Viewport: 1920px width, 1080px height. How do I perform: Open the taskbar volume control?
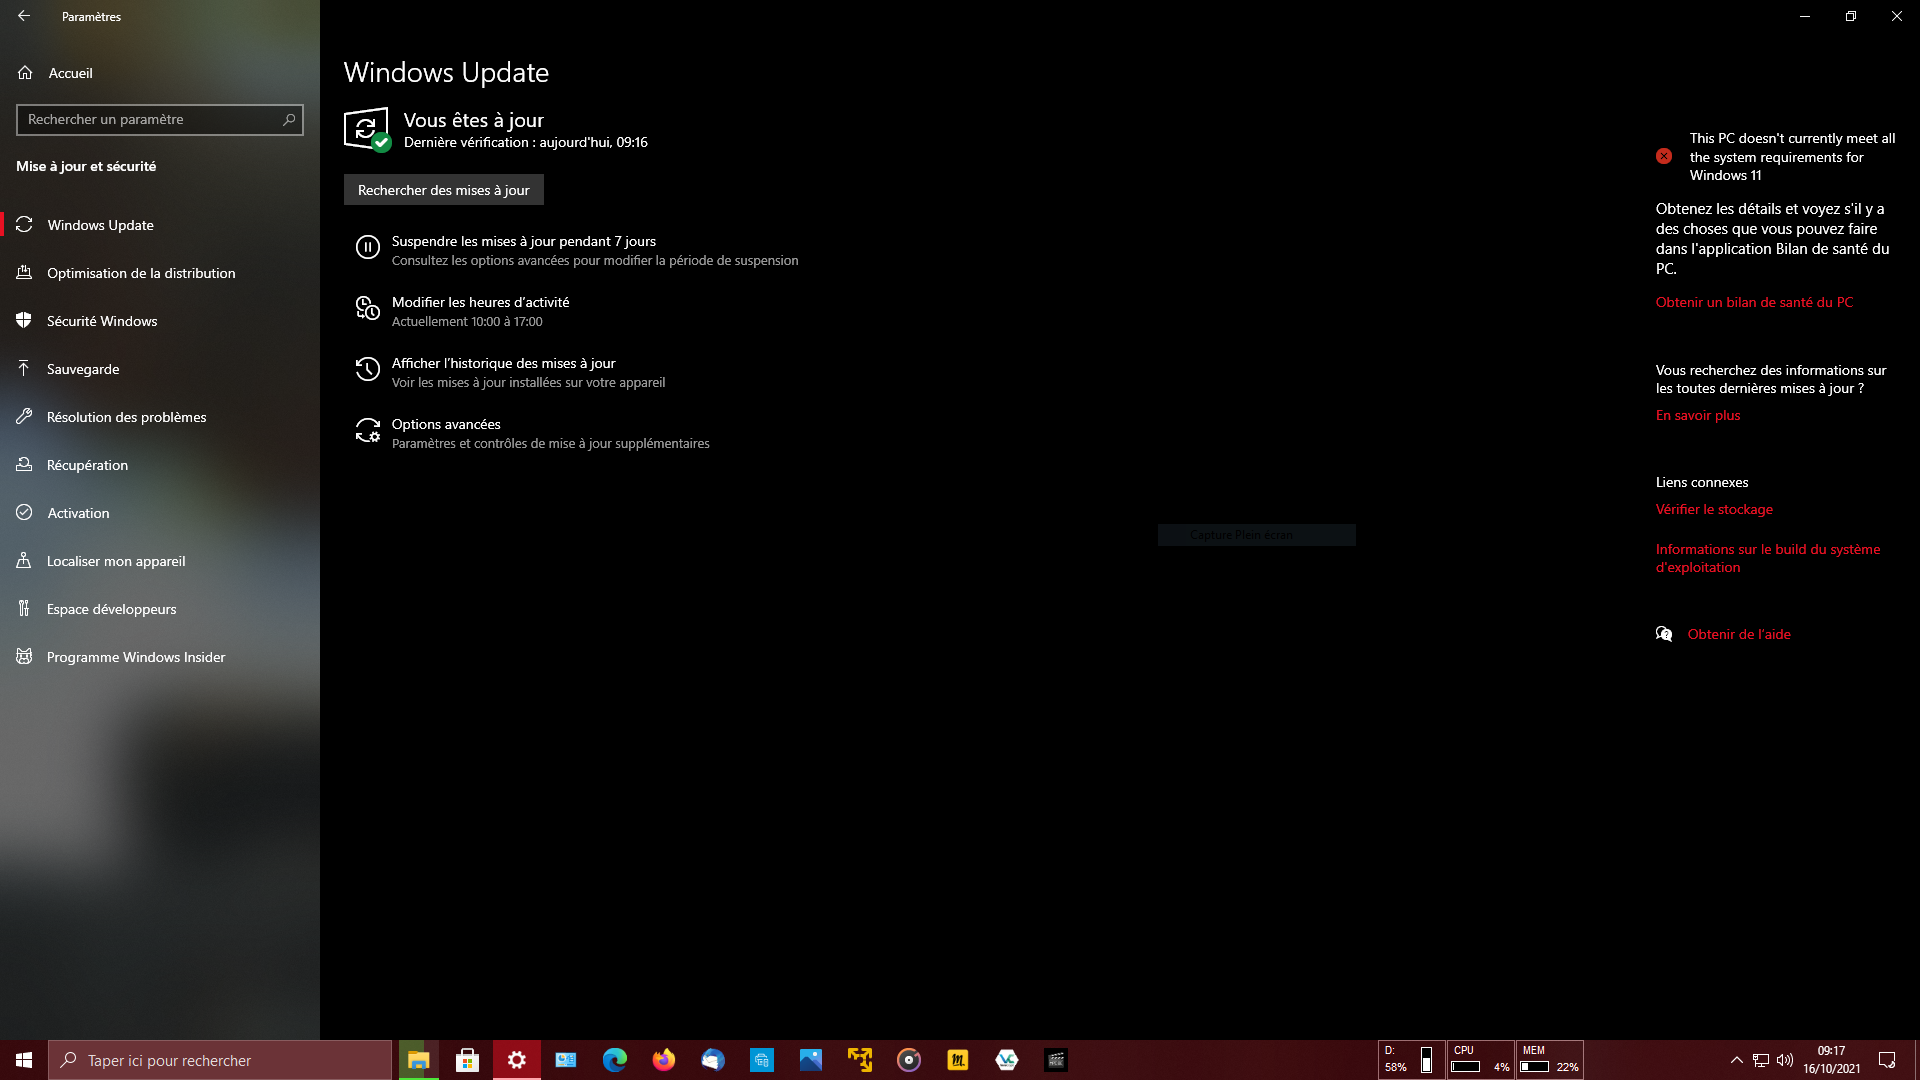[x=1785, y=1060]
